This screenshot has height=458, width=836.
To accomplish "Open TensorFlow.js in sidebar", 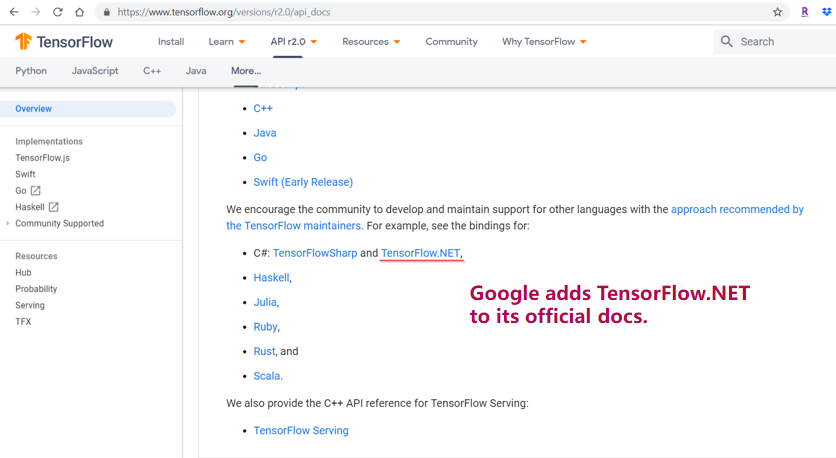I will [x=42, y=158].
